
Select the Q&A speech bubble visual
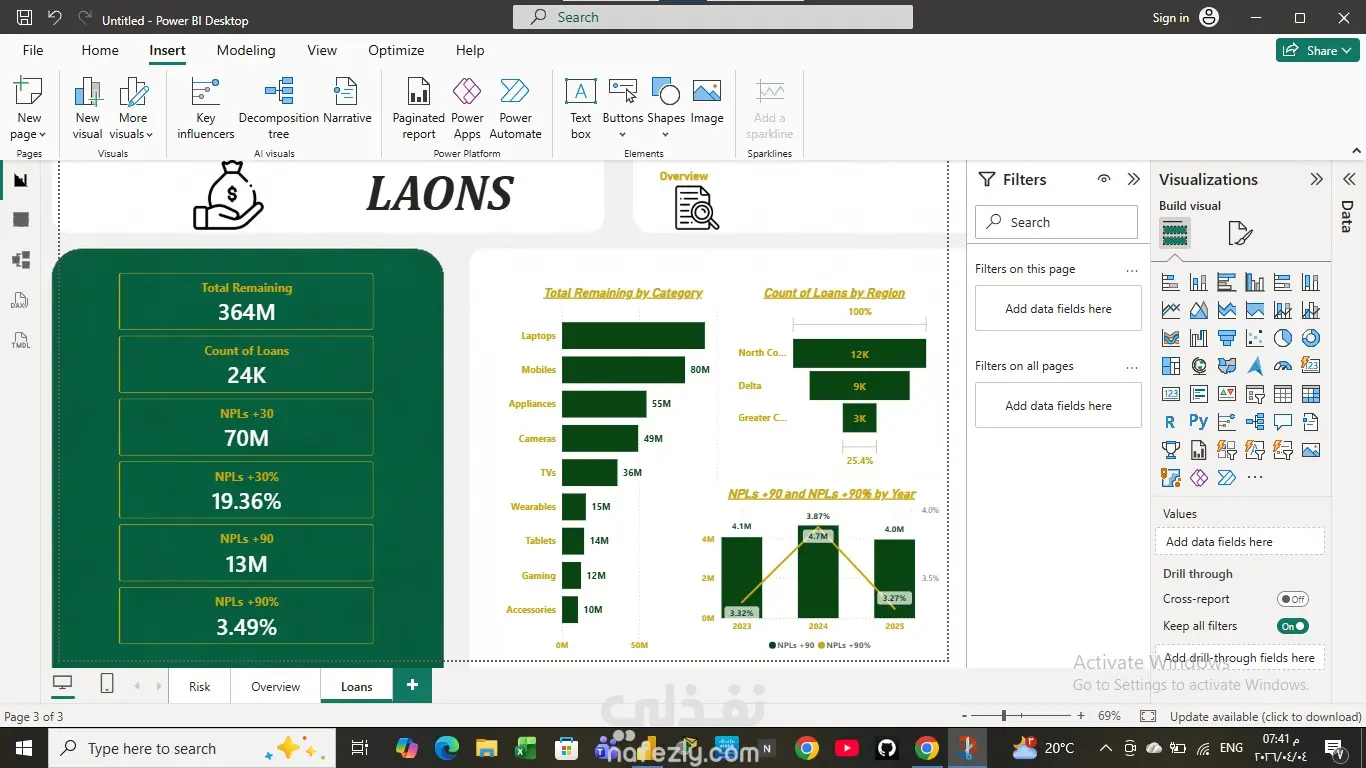point(1283,422)
